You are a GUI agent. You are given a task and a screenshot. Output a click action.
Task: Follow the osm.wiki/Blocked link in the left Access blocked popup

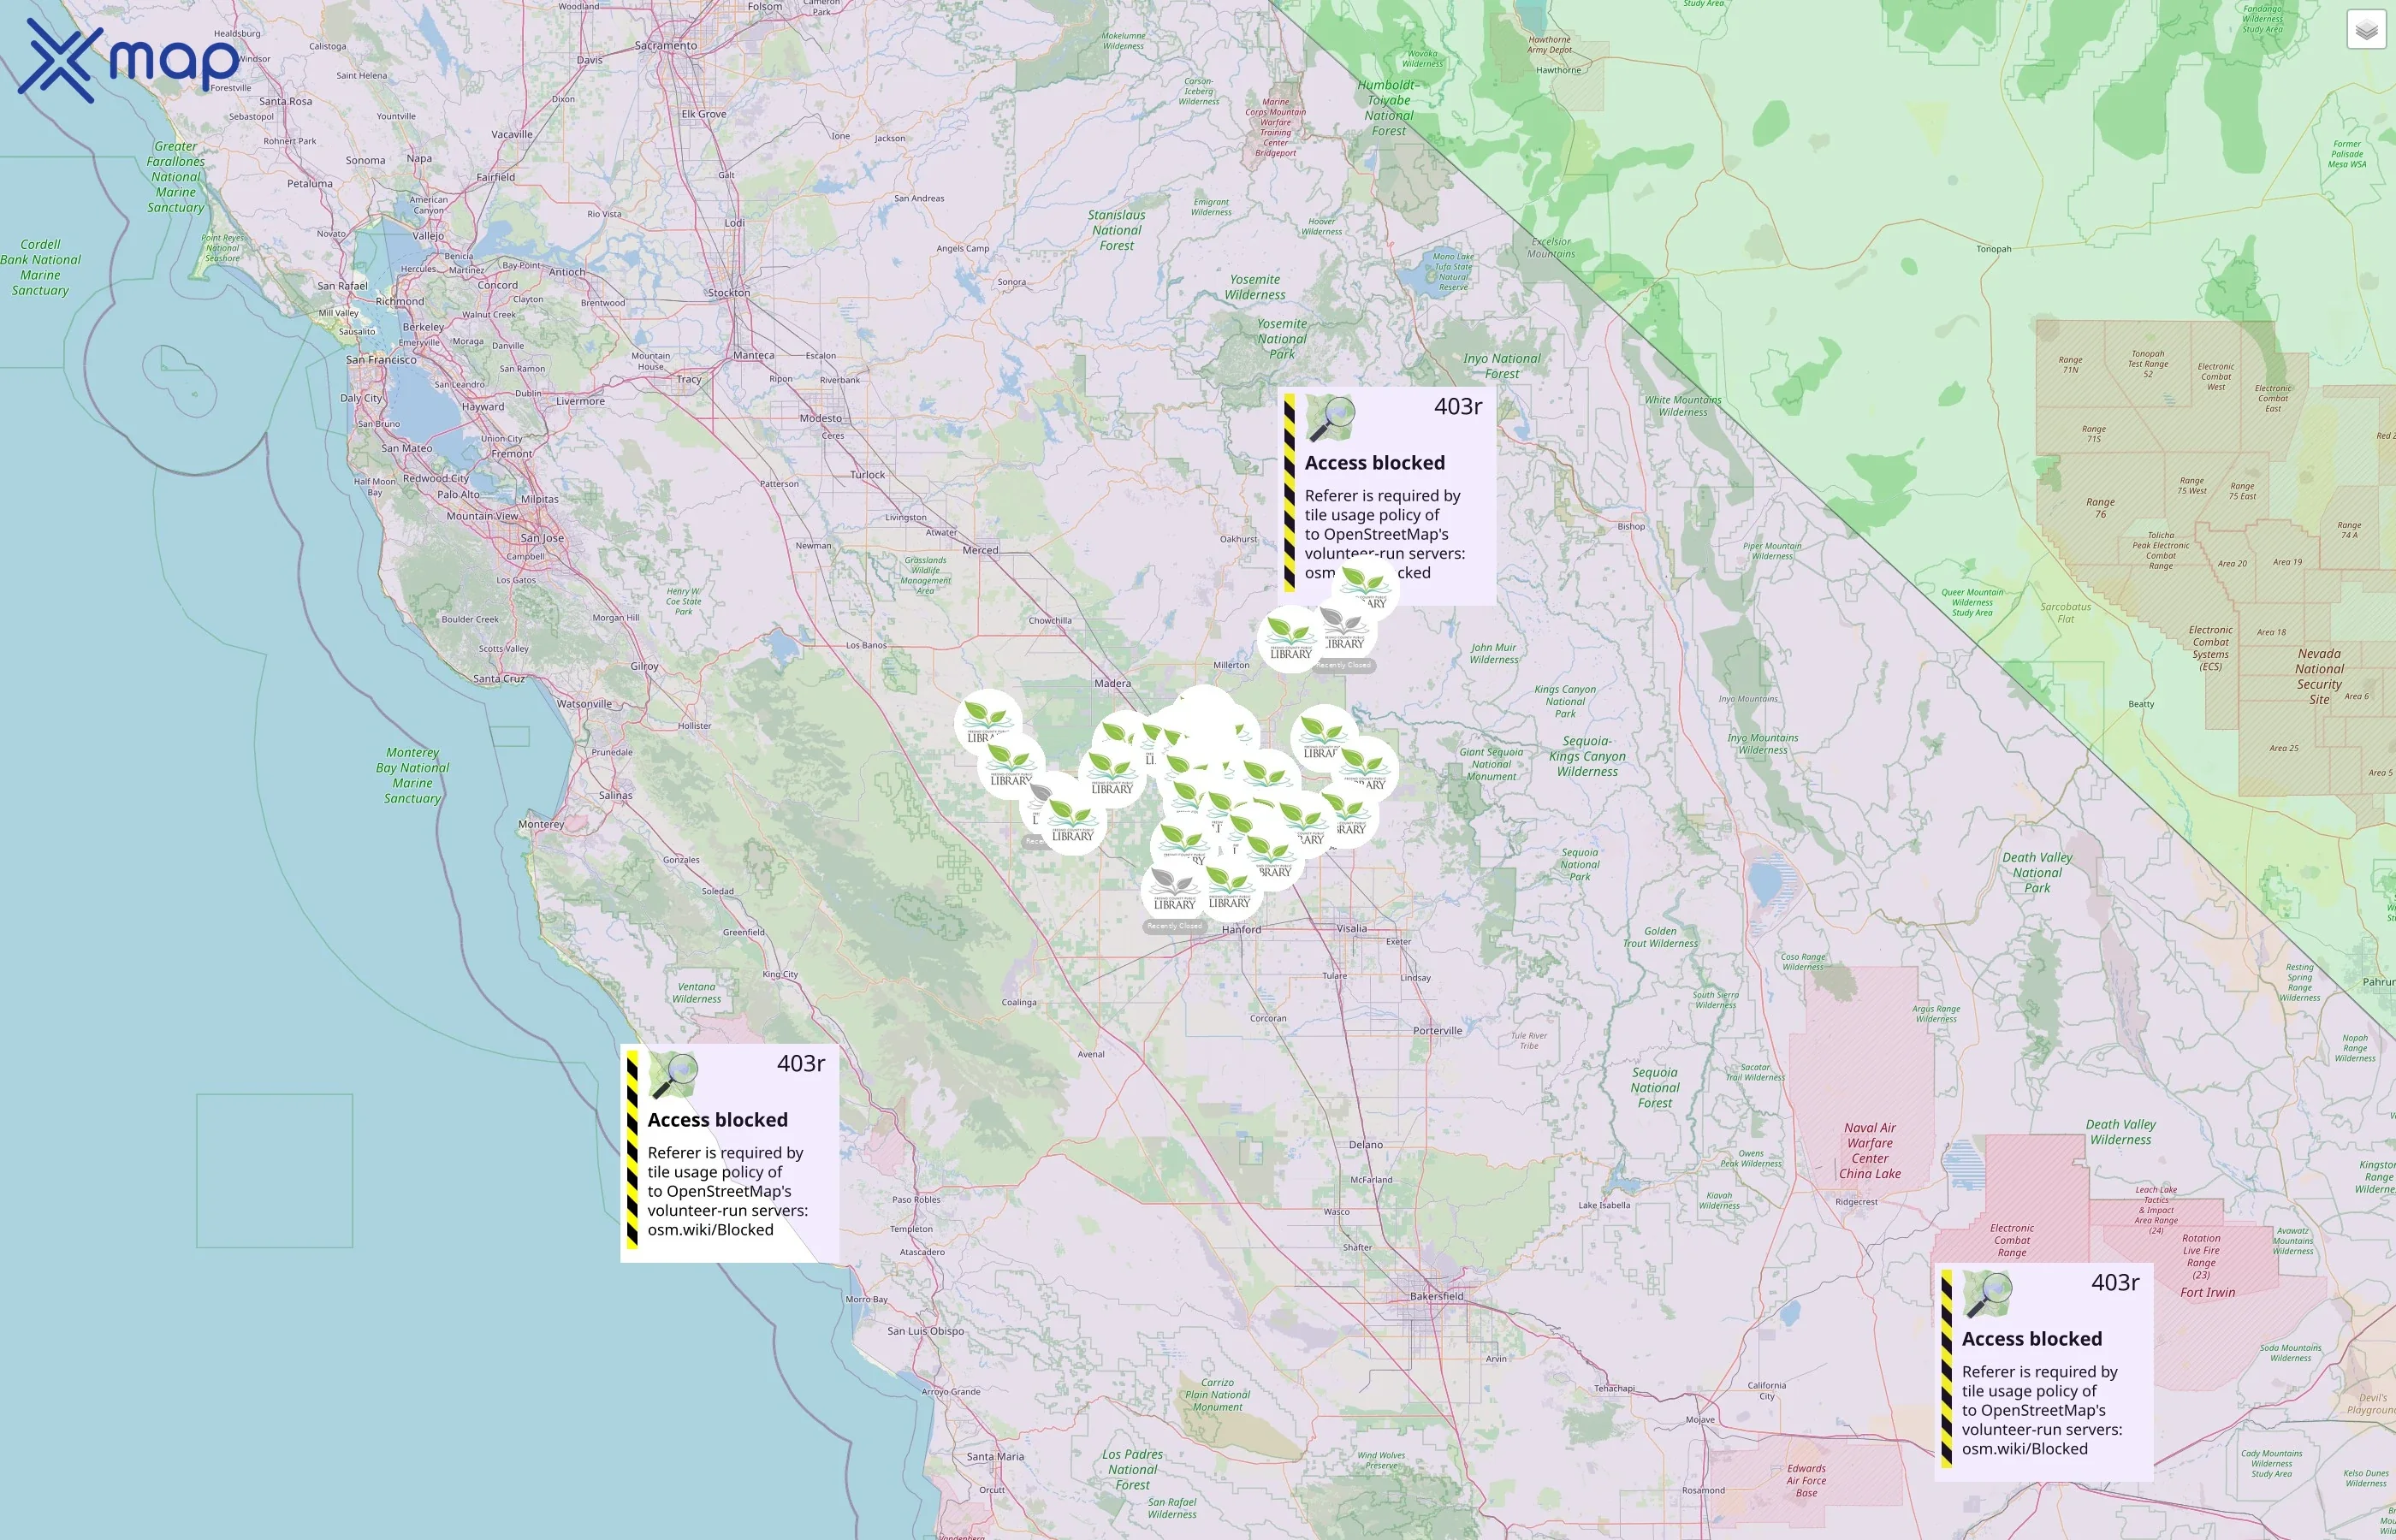click(710, 1229)
